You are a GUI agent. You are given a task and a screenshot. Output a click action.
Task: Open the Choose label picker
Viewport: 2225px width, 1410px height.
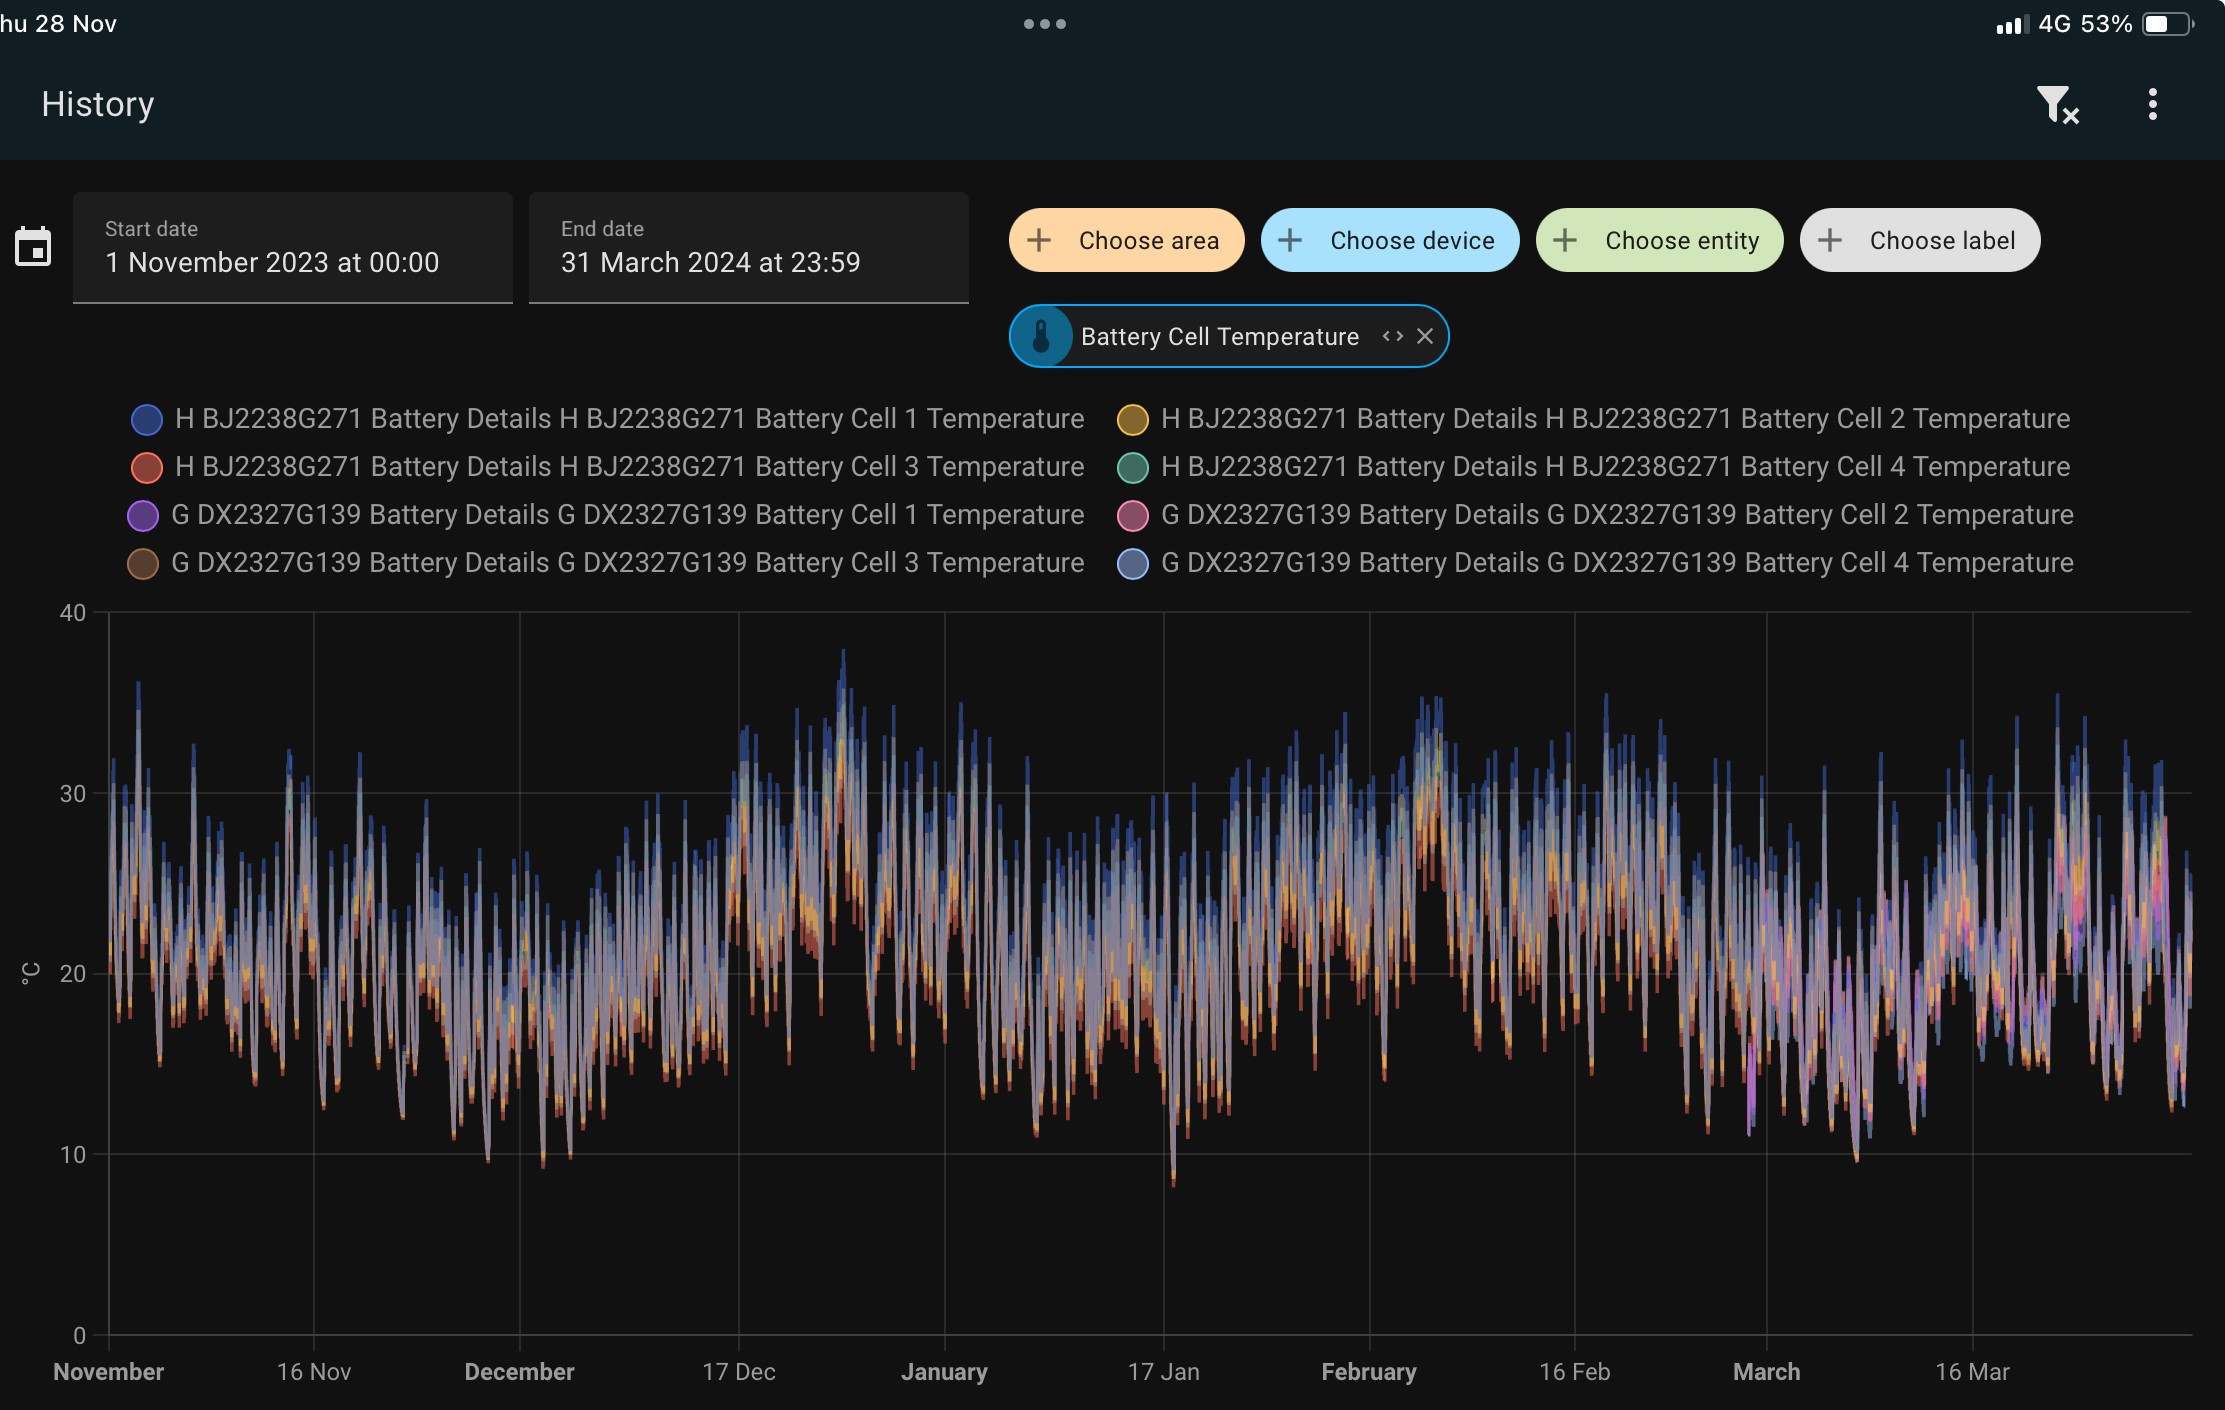pyautogui.click(x=1919, y=240)
